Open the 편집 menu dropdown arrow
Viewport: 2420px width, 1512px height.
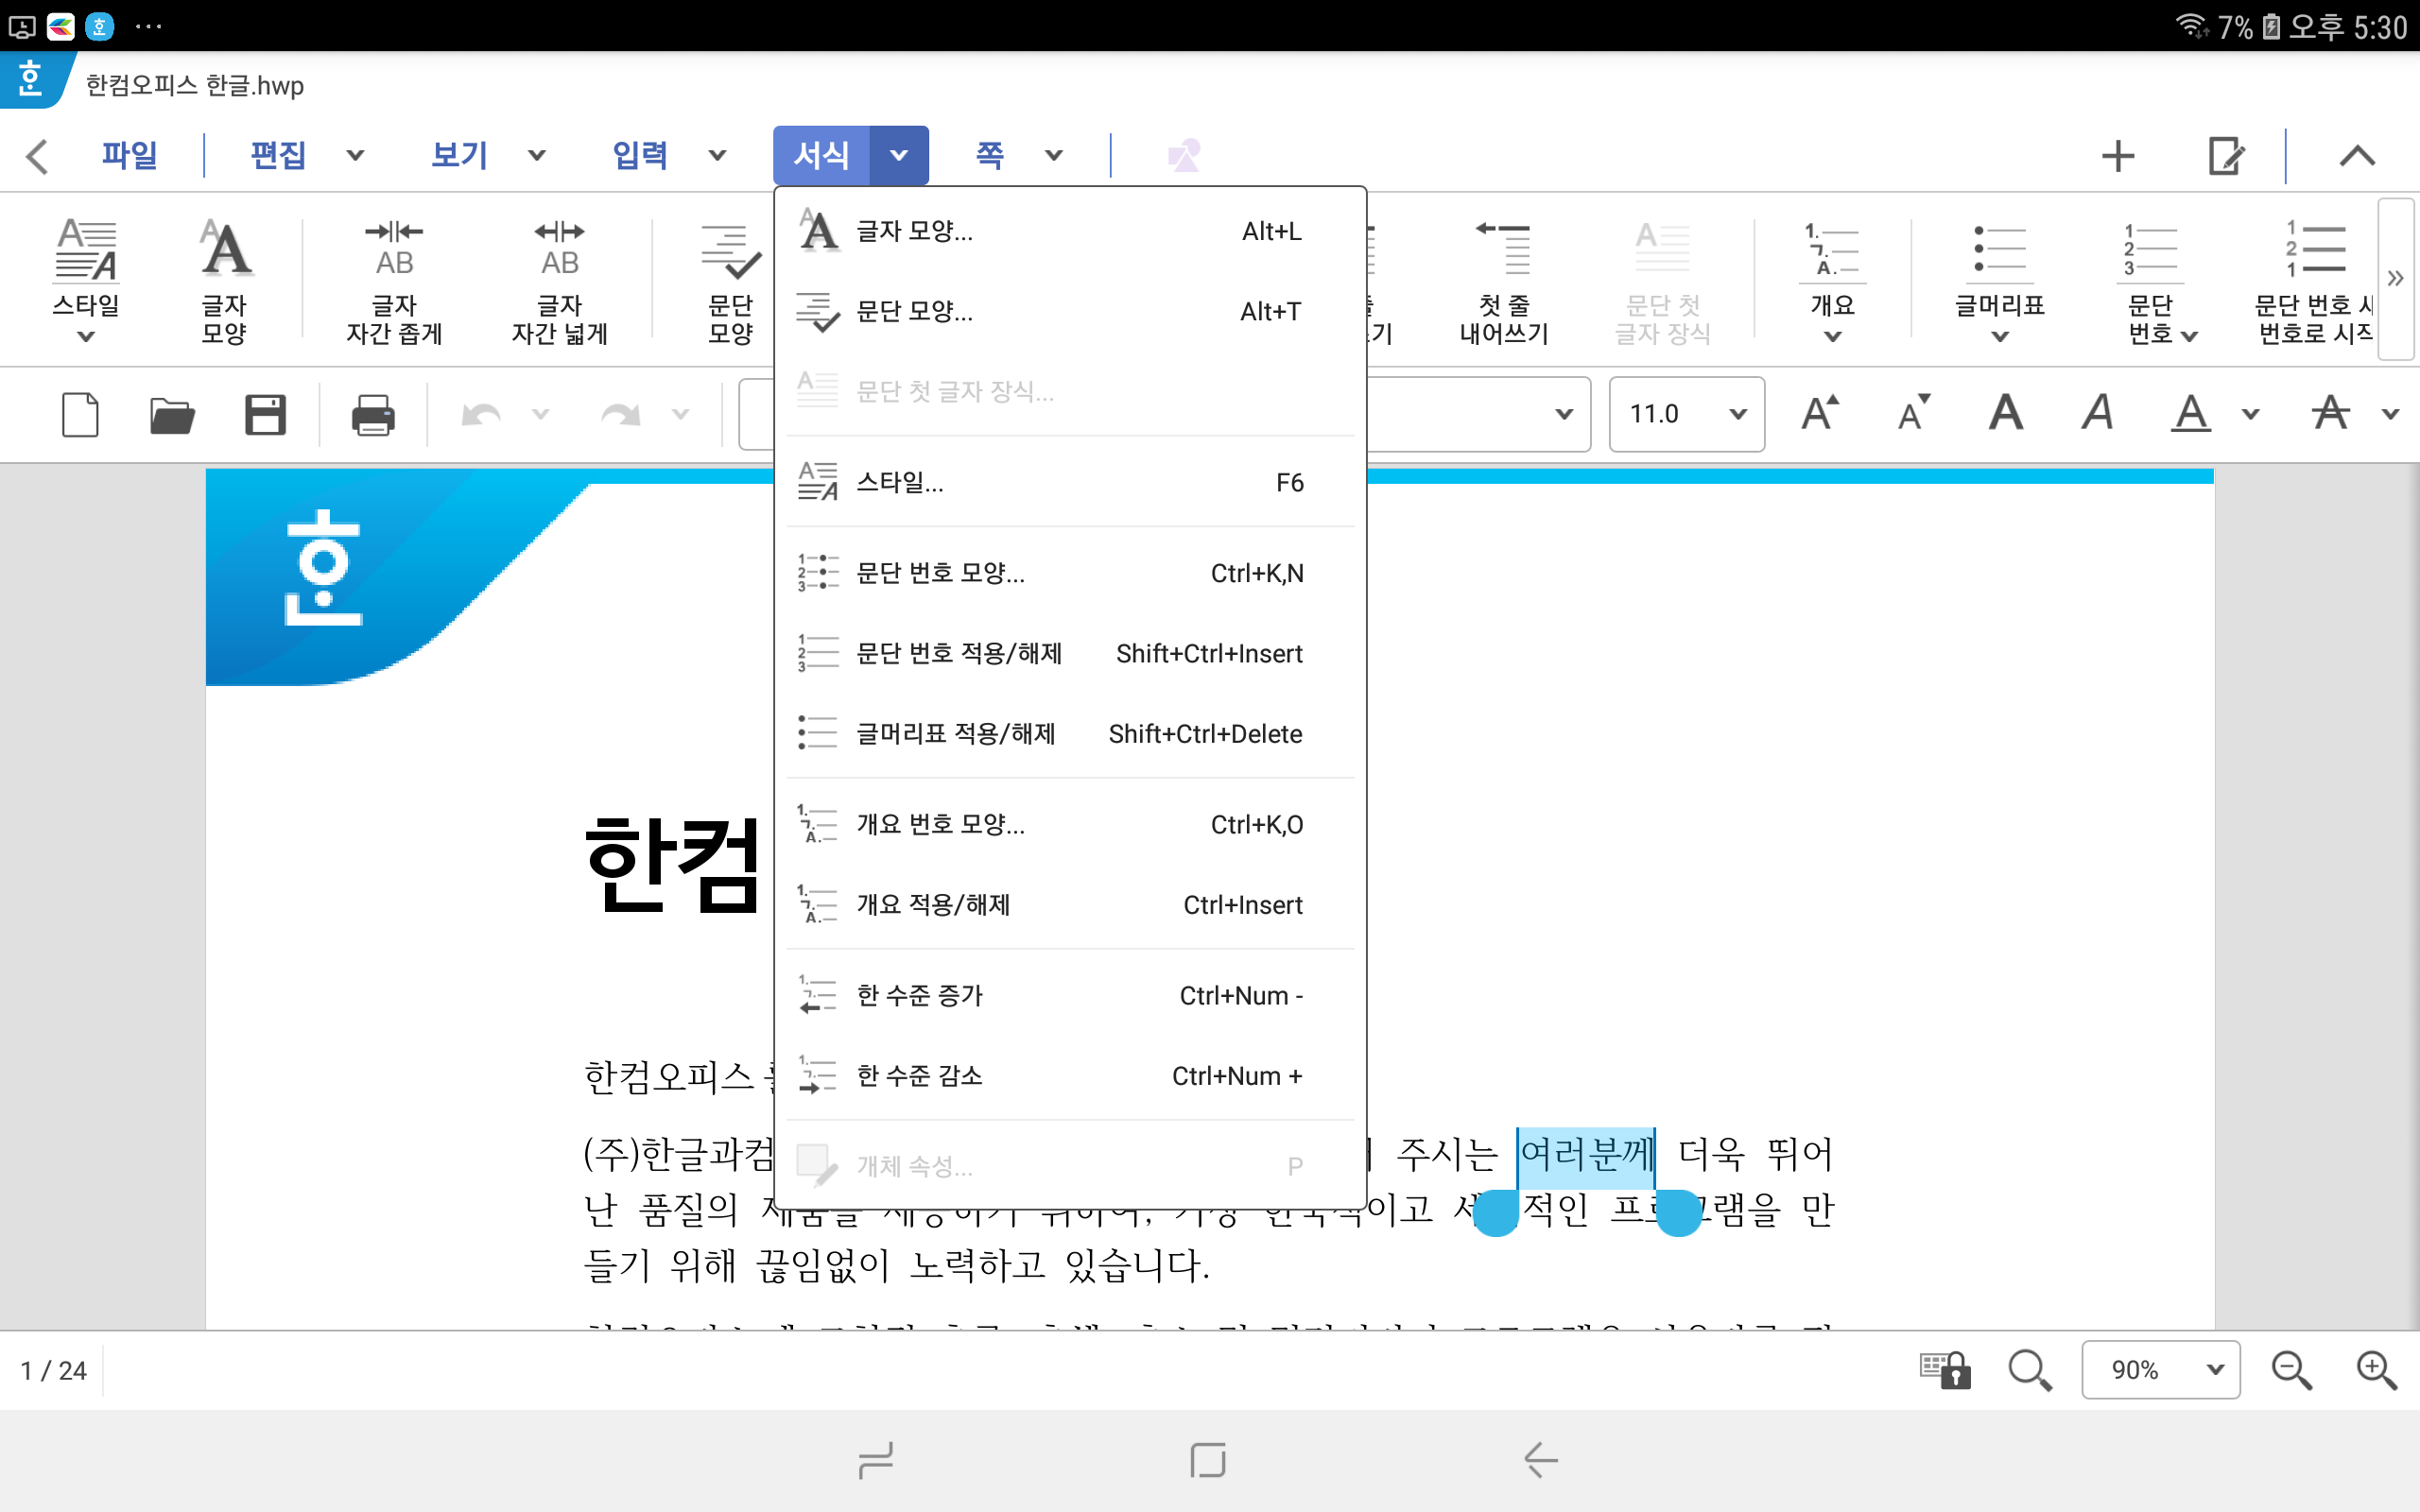click(x=355, y=155)
